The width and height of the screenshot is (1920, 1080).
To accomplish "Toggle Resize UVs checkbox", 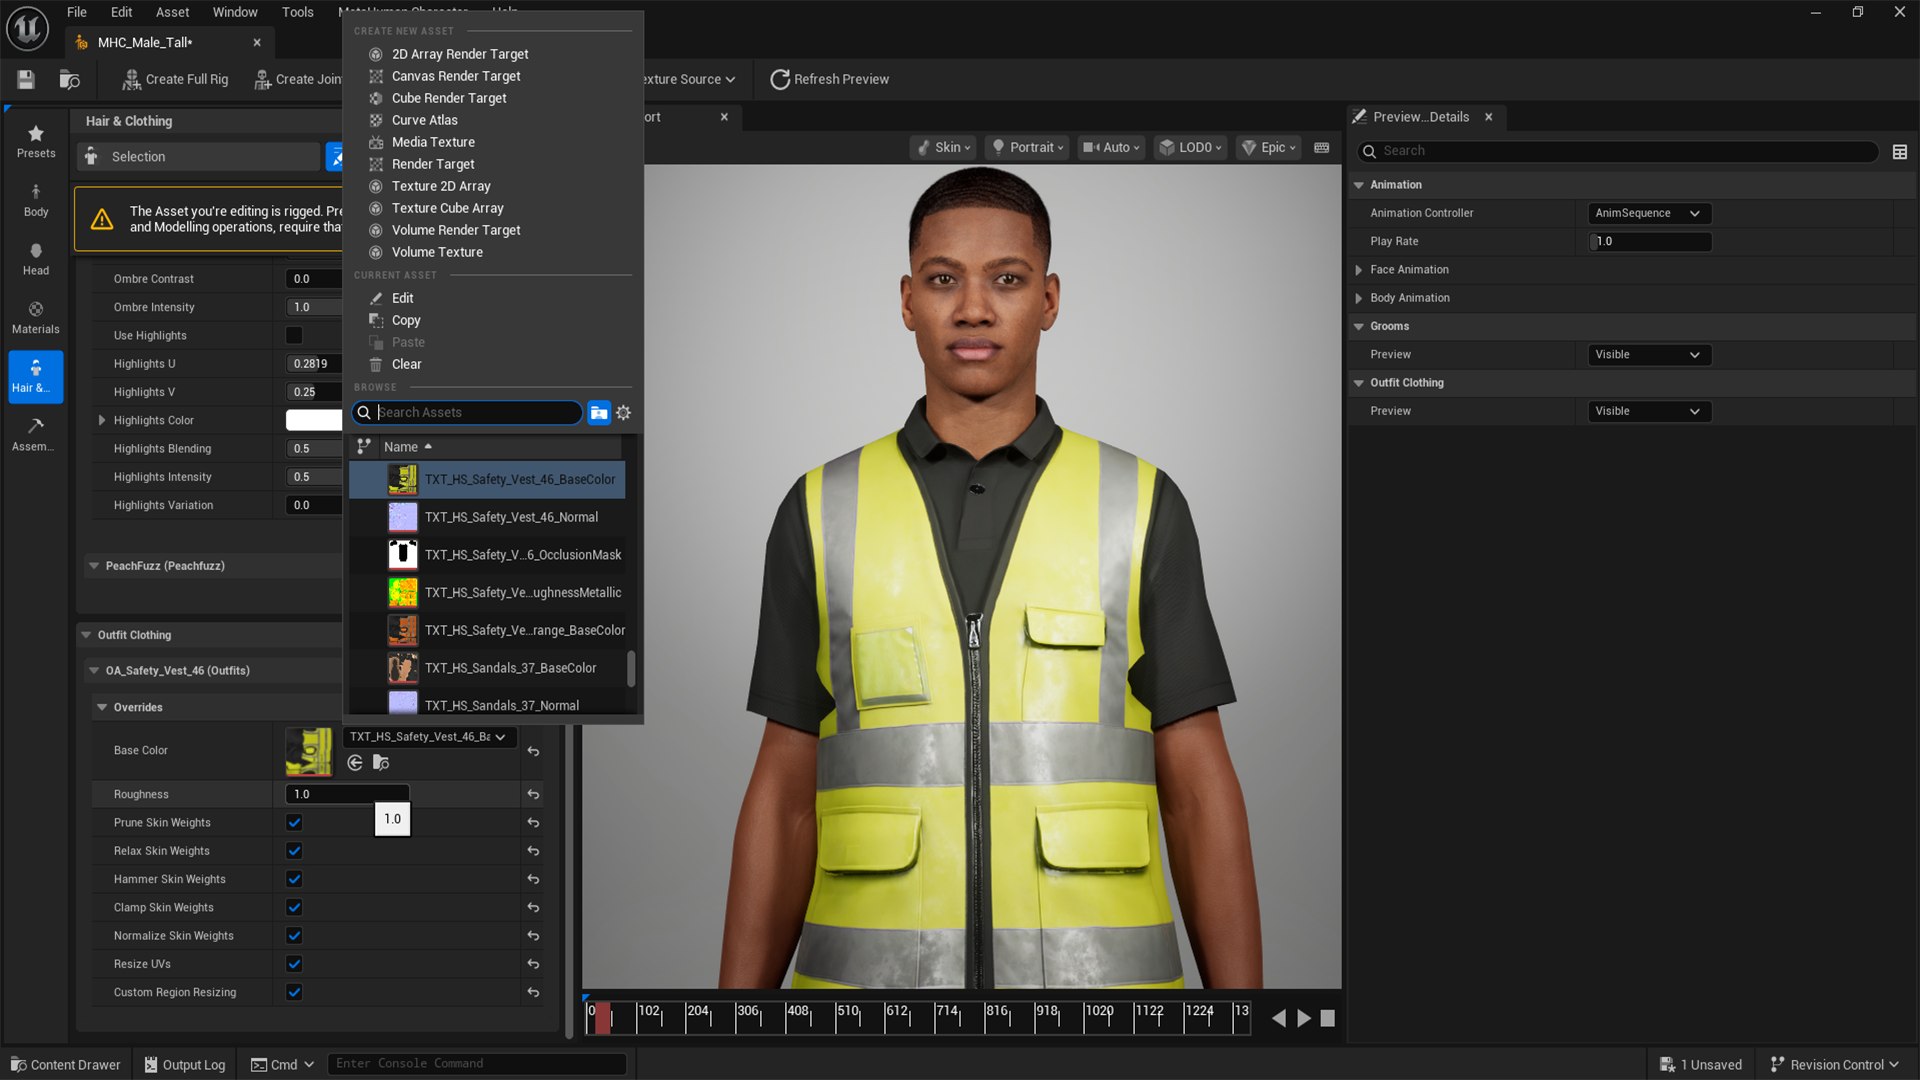I will (294, 964).
